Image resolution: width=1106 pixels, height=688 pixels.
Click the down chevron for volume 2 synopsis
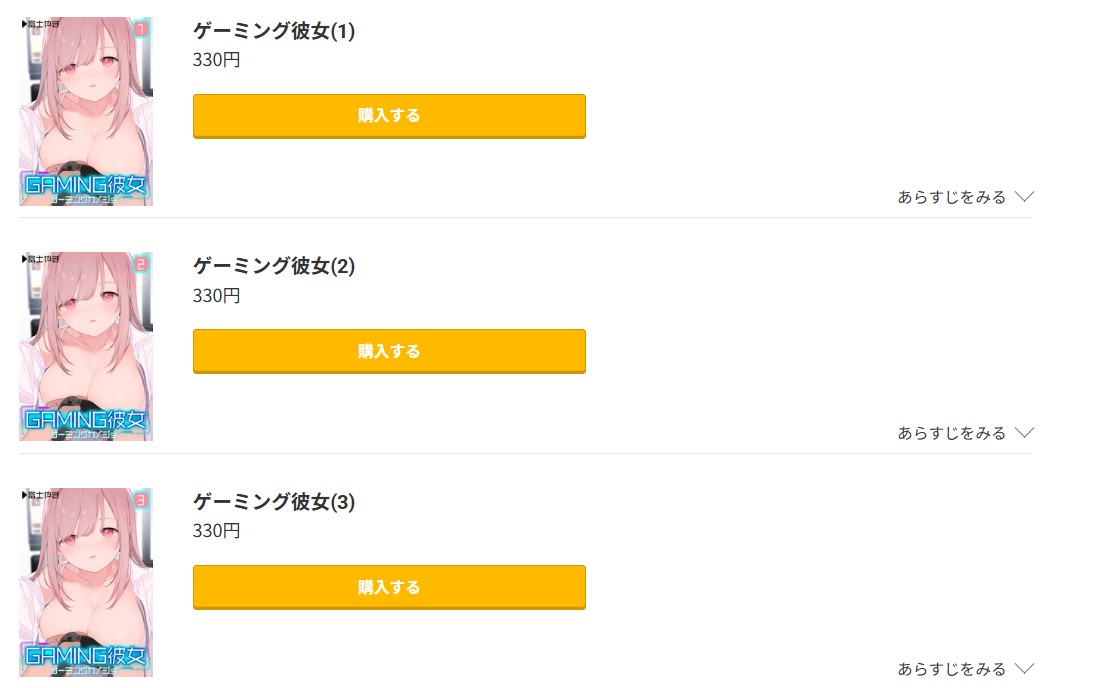click(1023, 433)
